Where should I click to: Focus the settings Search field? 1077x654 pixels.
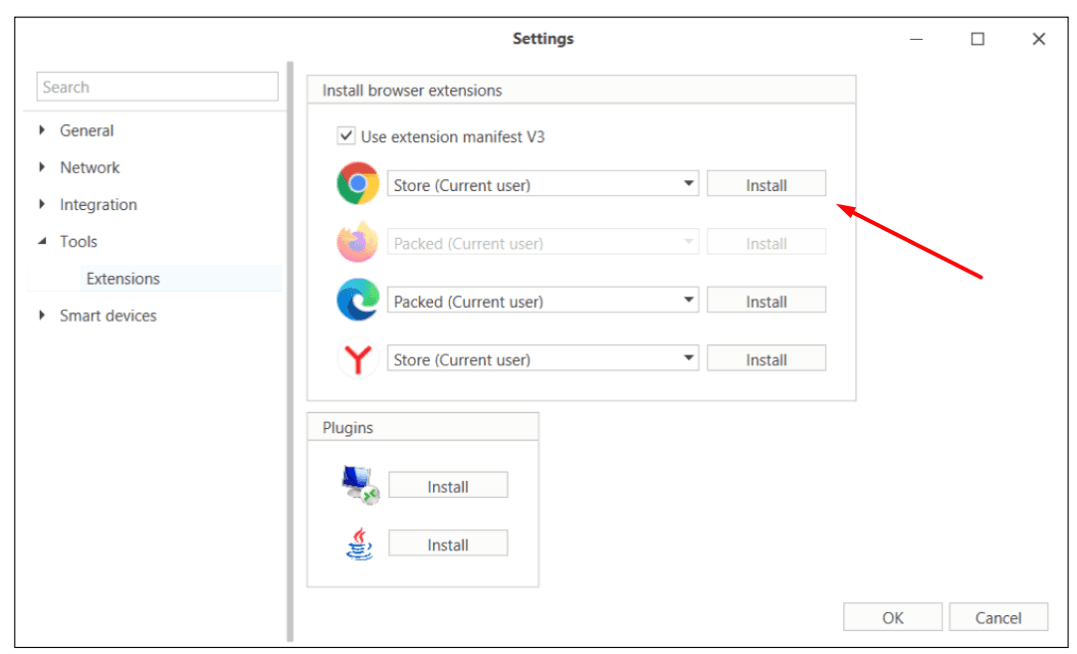[157, 87]
